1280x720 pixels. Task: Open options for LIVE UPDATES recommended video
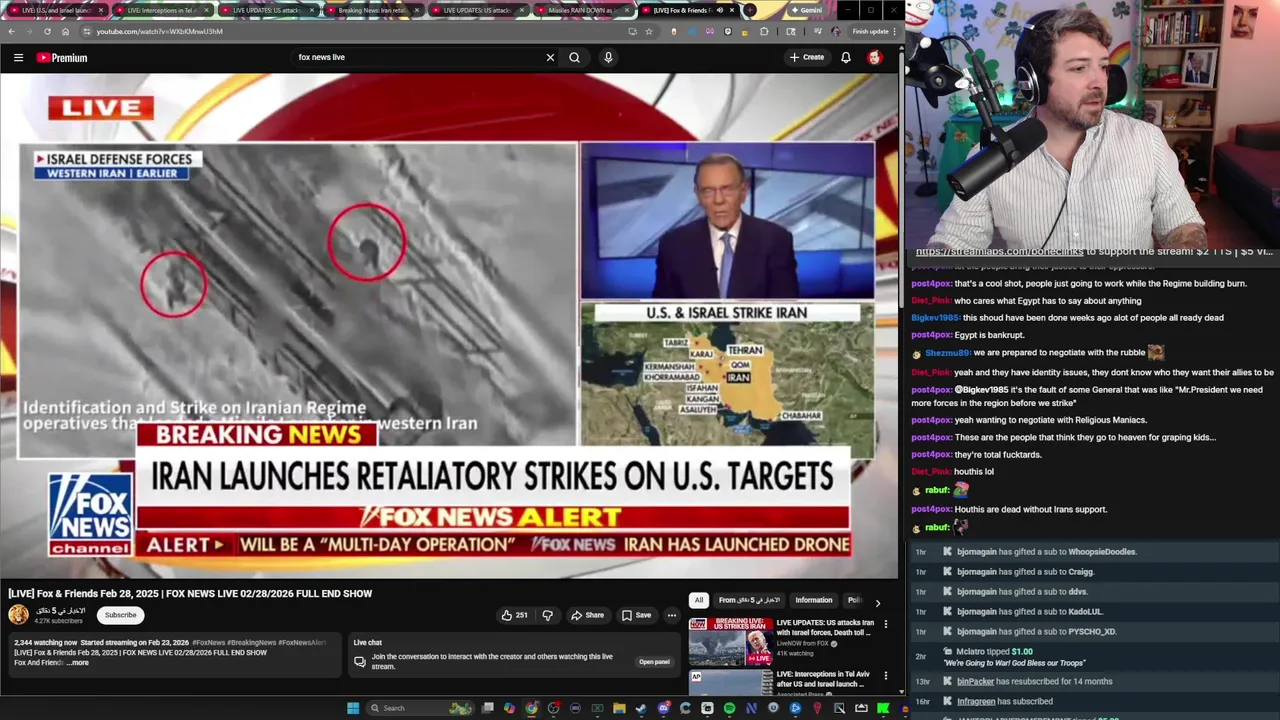tap(885, 624)
